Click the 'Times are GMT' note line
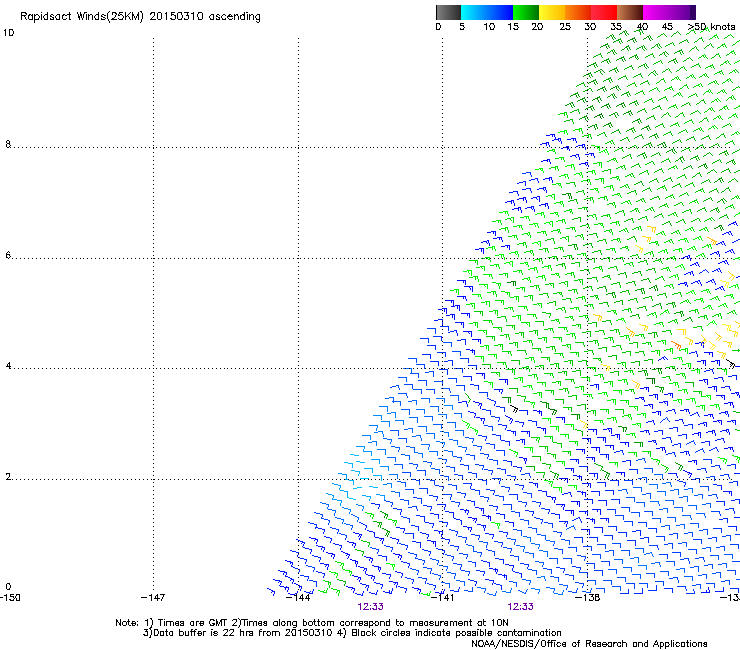Viewport: 740px width, 650px height. click(x=312, y=623)
